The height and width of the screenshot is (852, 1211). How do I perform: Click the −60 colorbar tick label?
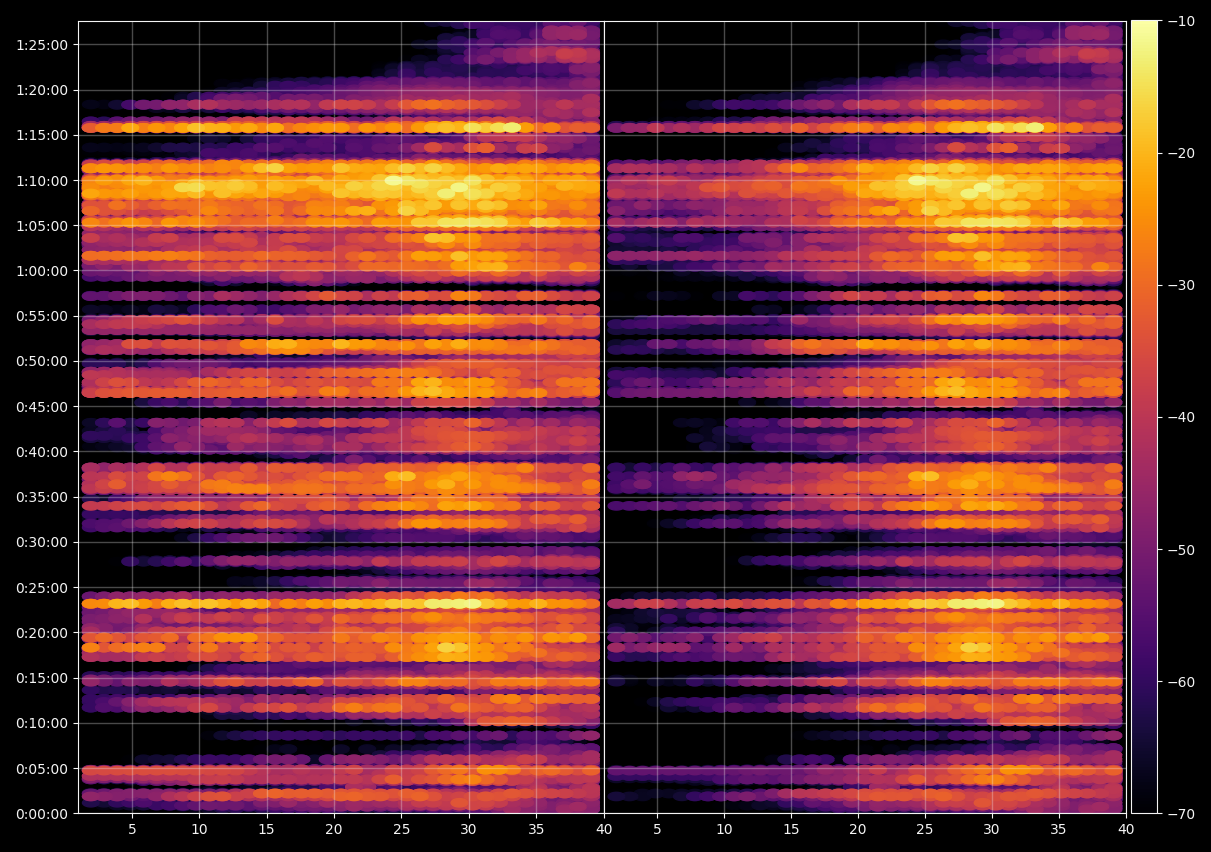(x=1180, y=682)
